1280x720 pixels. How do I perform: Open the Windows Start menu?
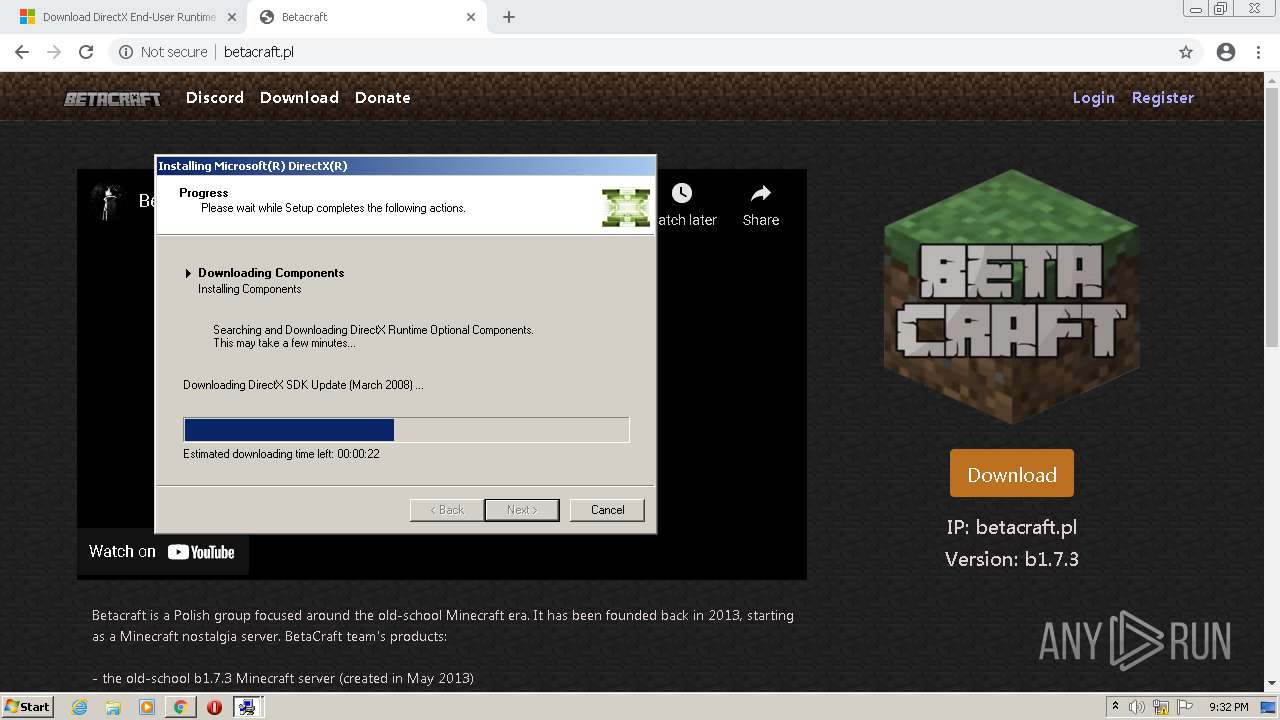coord(27,706)
